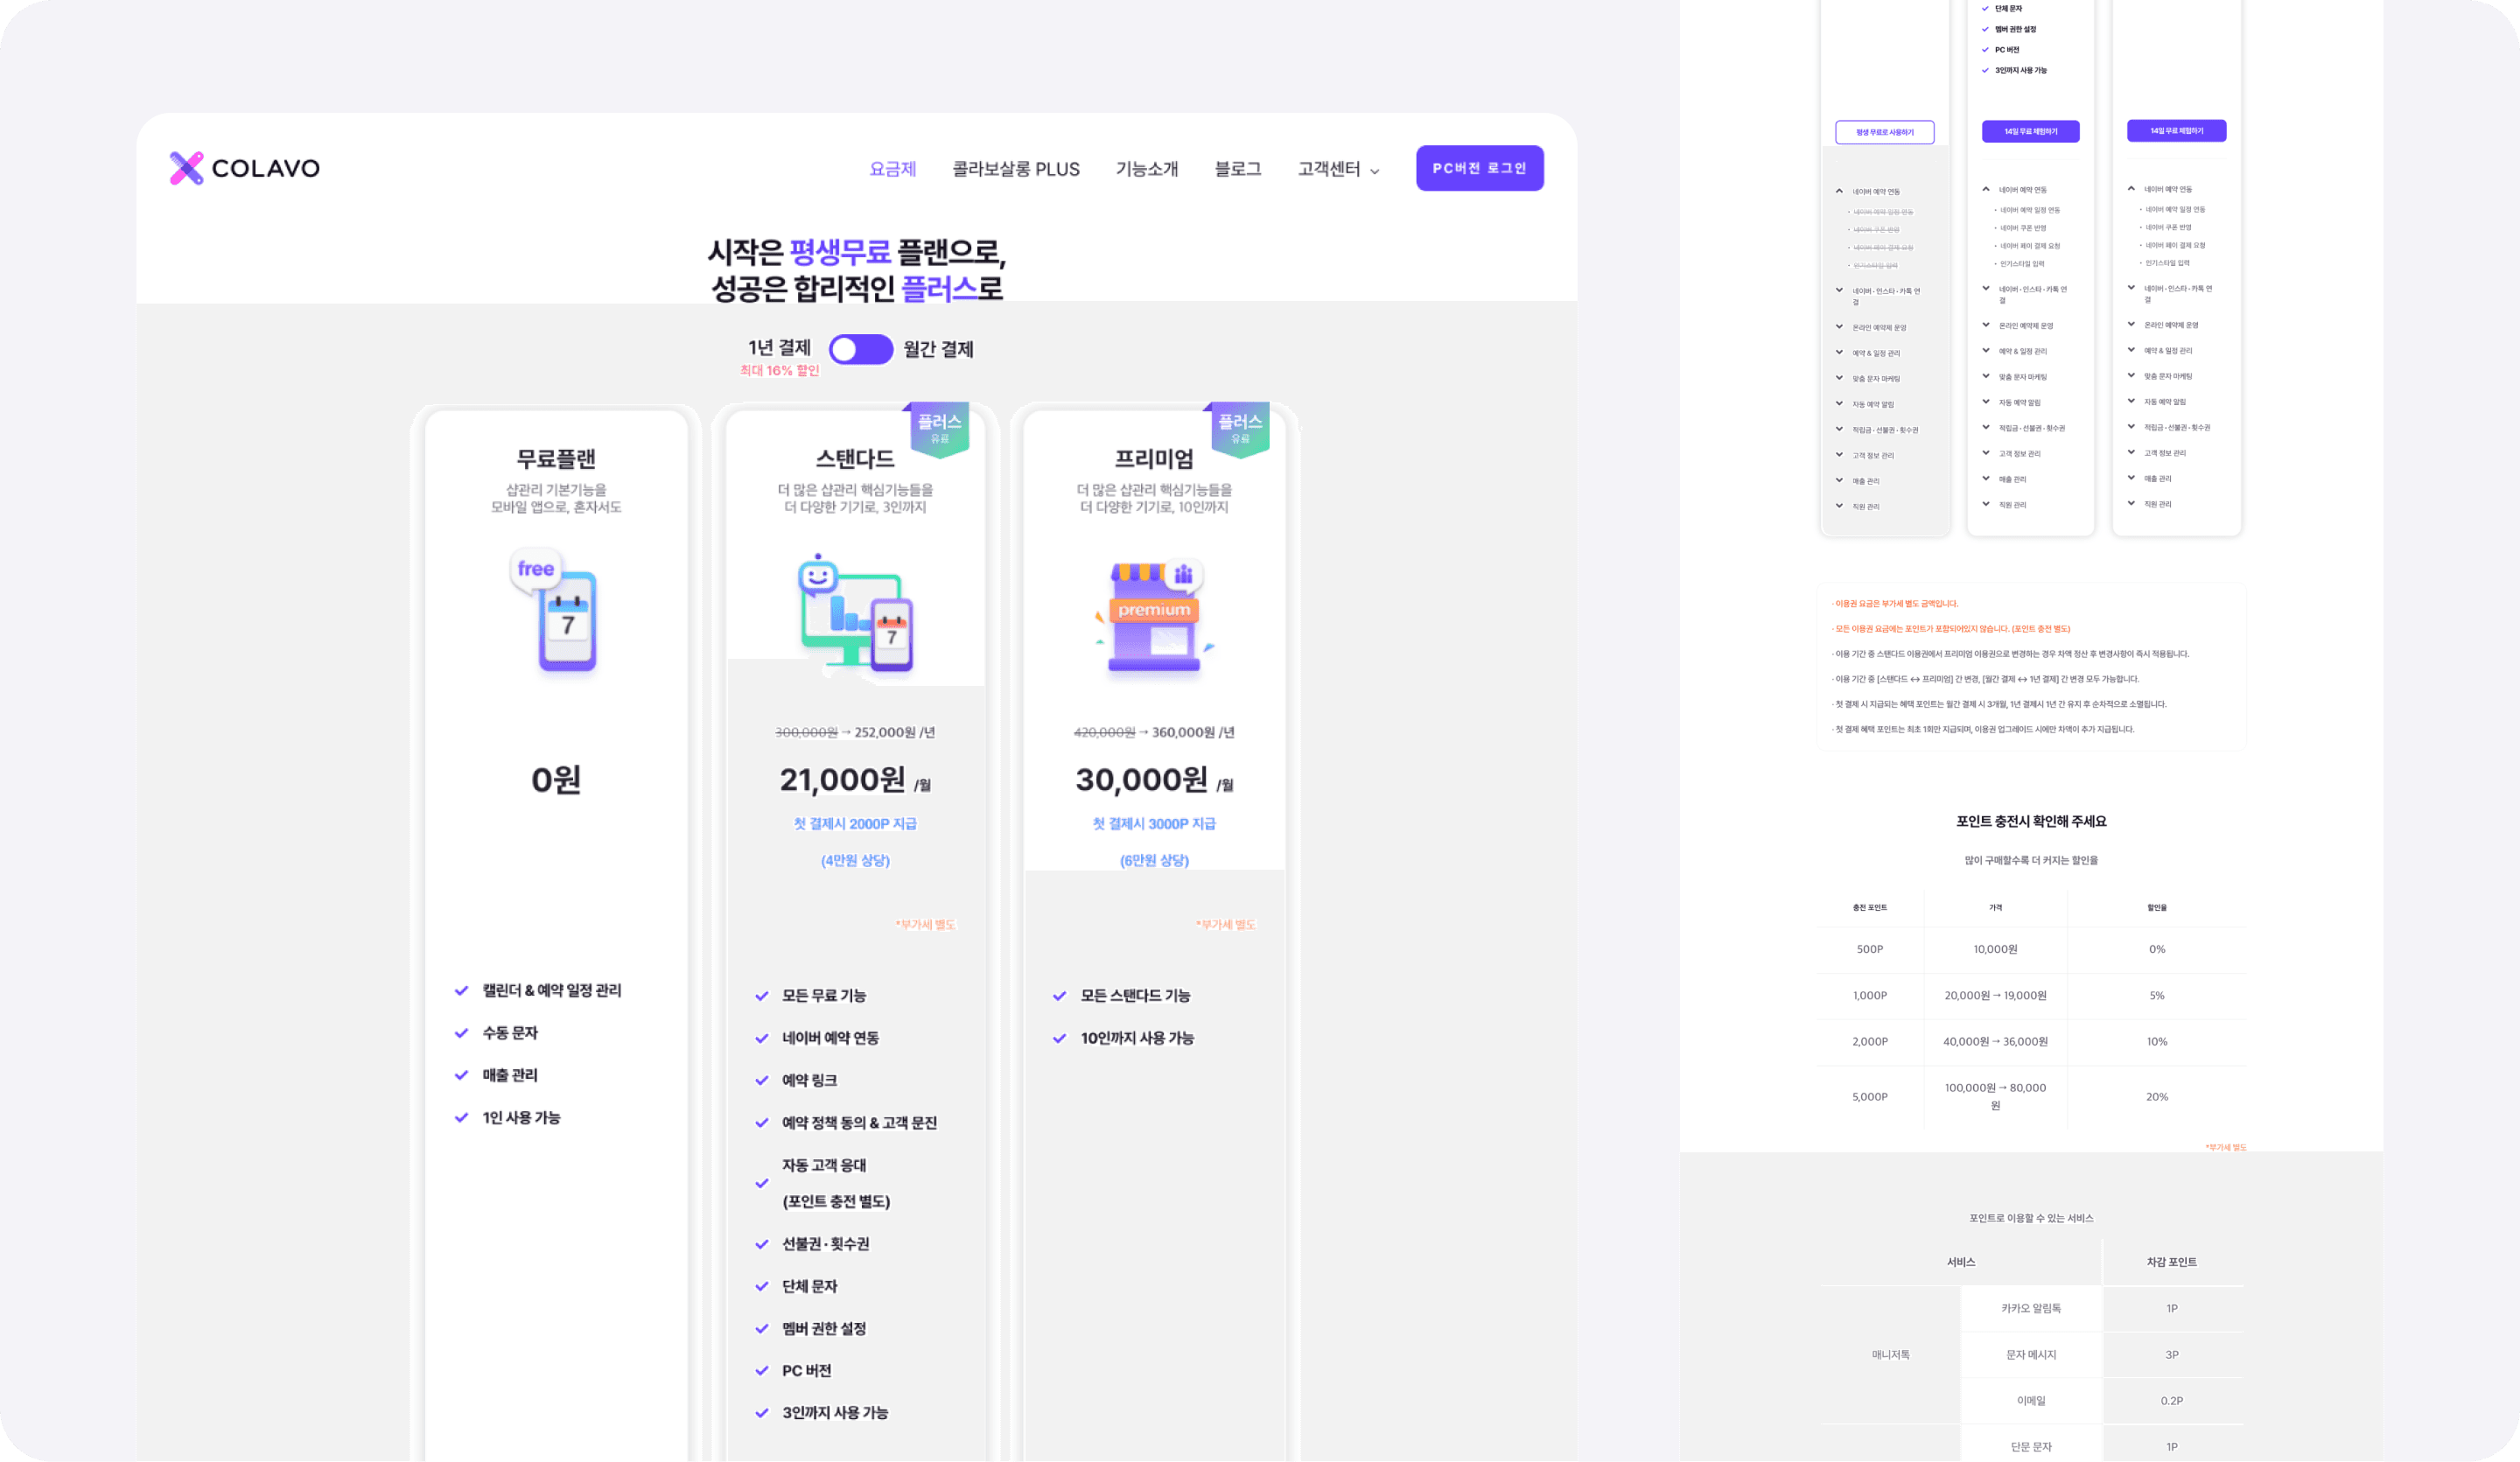
Task: Click the PC버전 로그인 button
Action: 1479,168
